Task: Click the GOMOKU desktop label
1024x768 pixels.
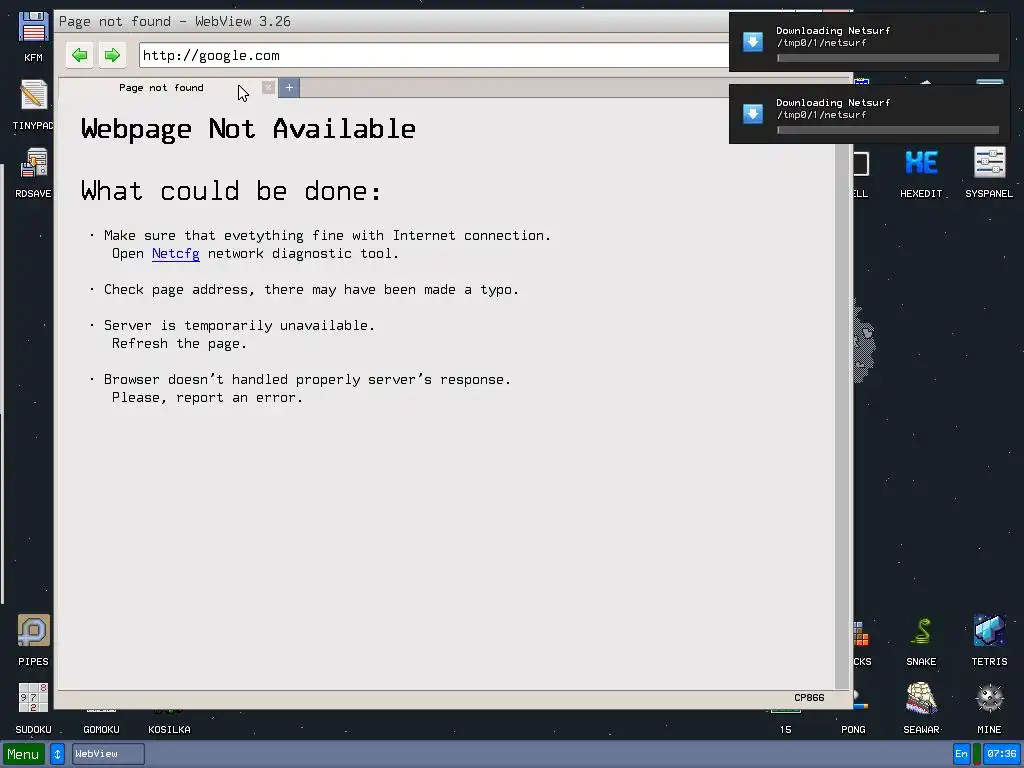Action: (x=101, y=729)
